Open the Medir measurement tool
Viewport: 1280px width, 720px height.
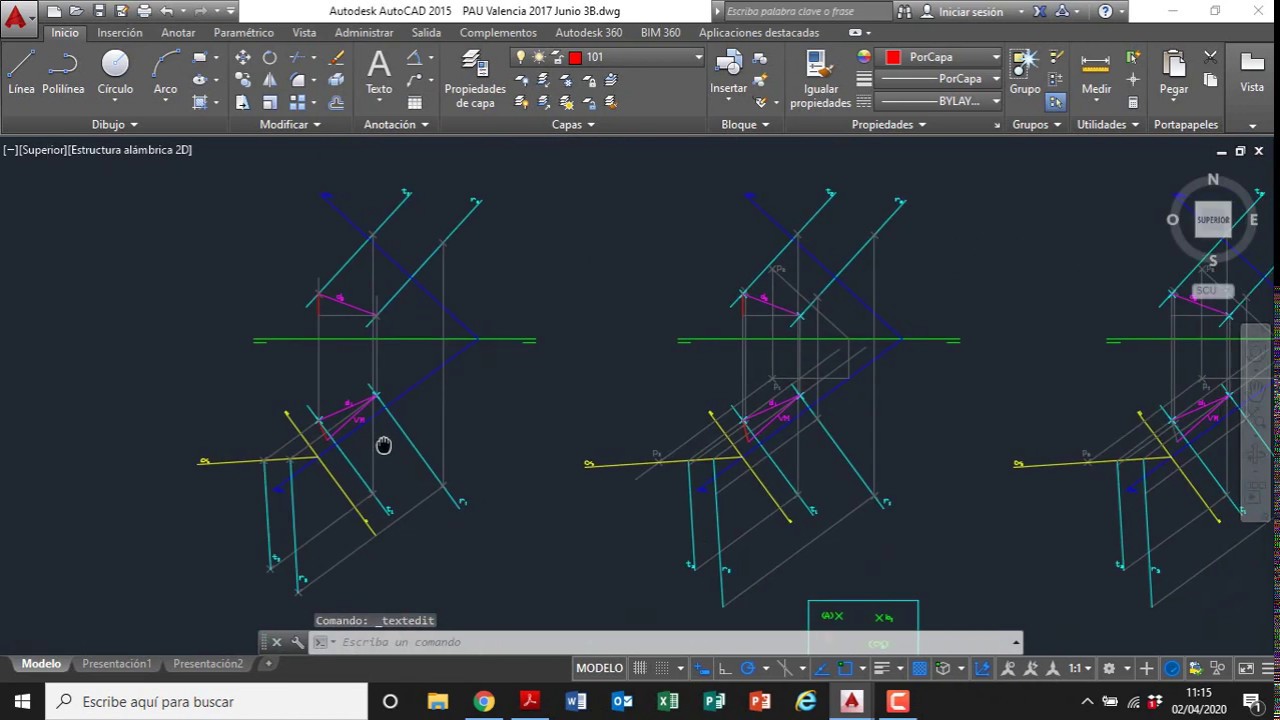click(1096, 72)
